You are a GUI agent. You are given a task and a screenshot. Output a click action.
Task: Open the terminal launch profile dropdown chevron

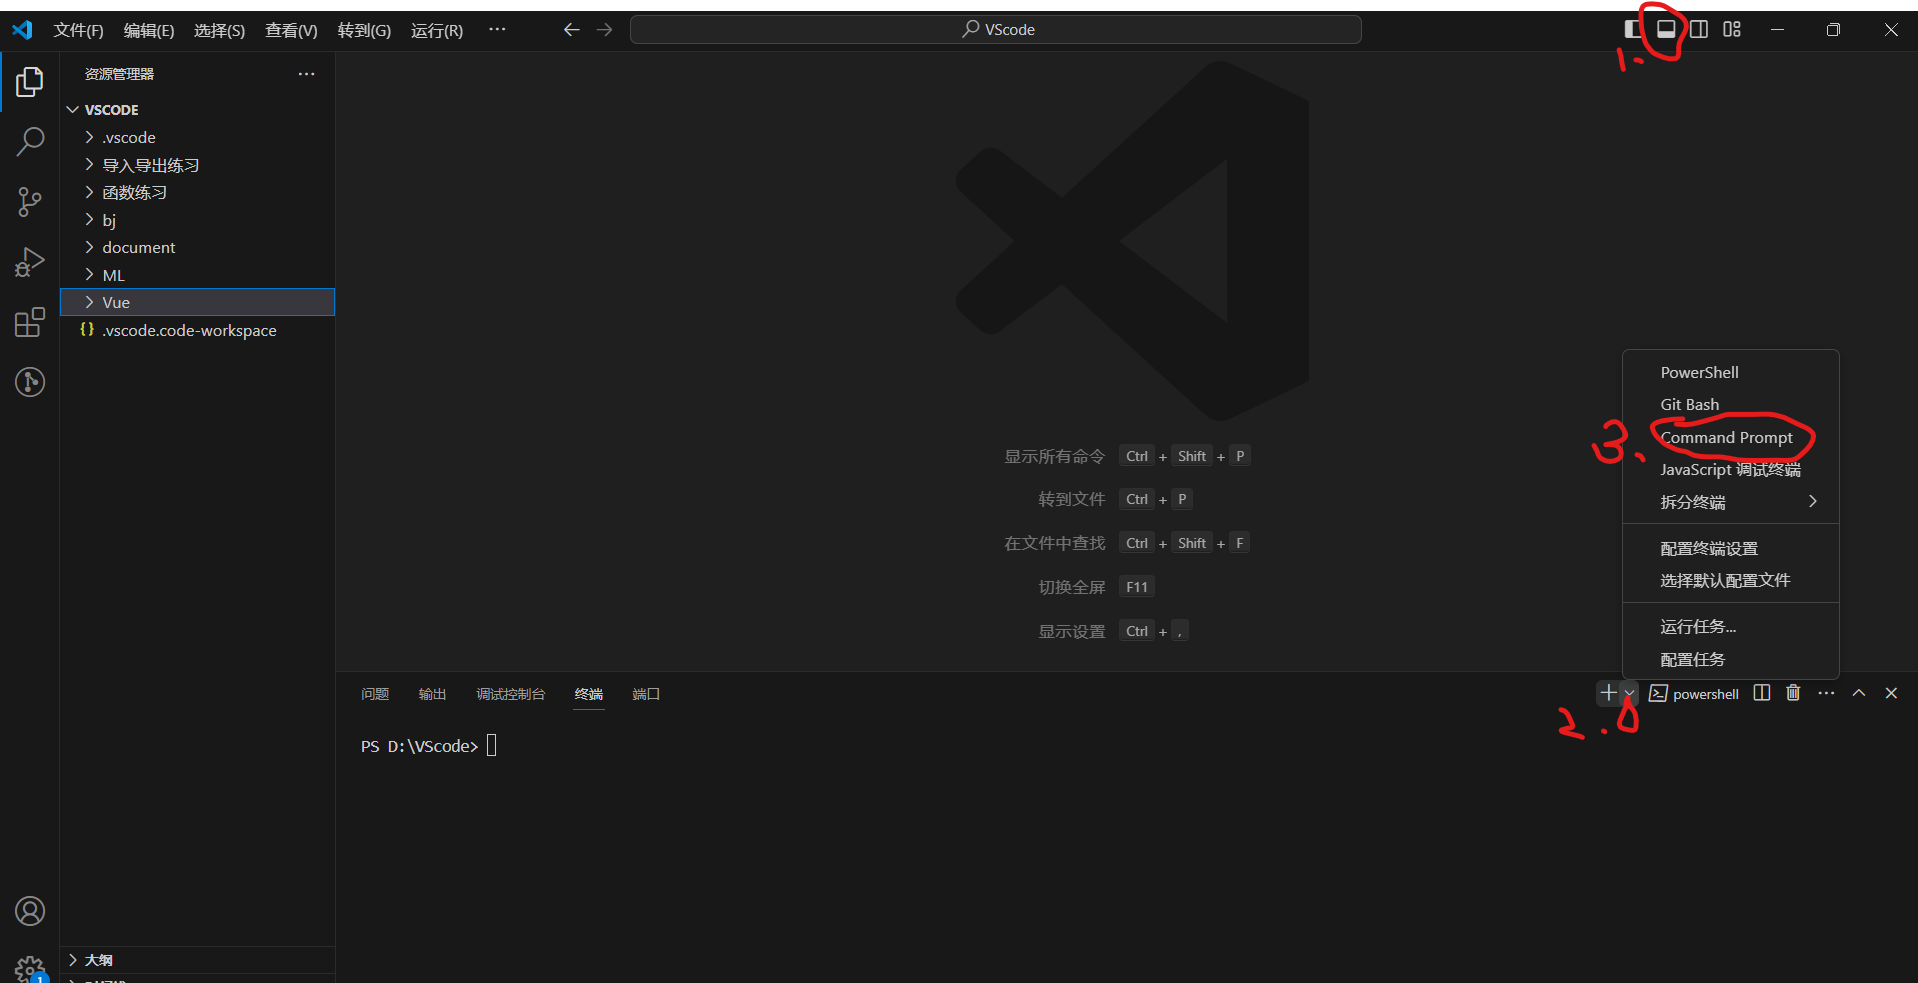[1629, 693]
